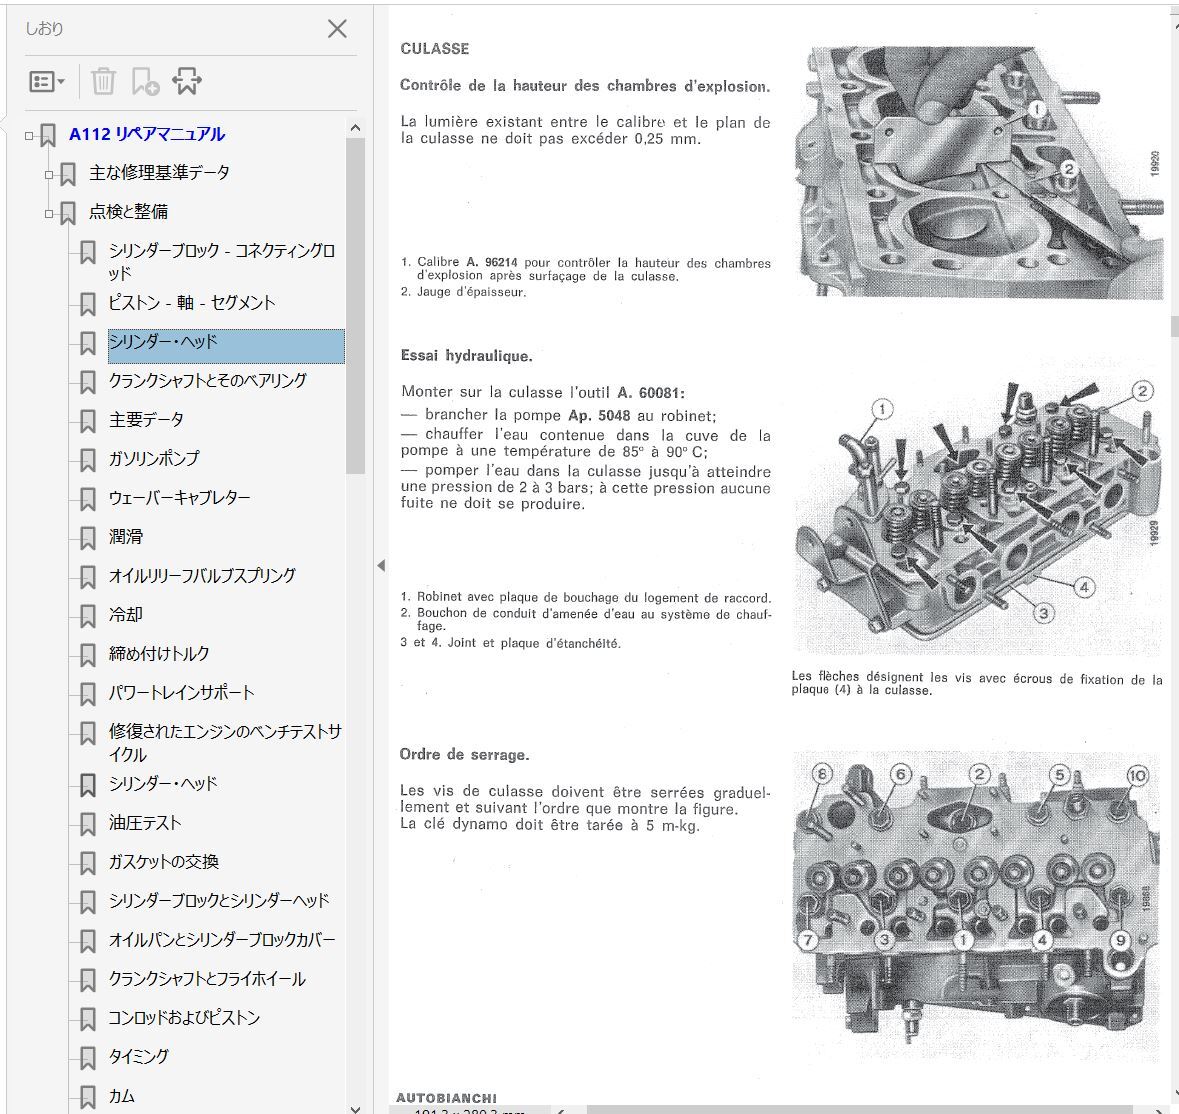
Task: Click bookmark icon beside 主要データ
Action: click(x=88, y=421)
